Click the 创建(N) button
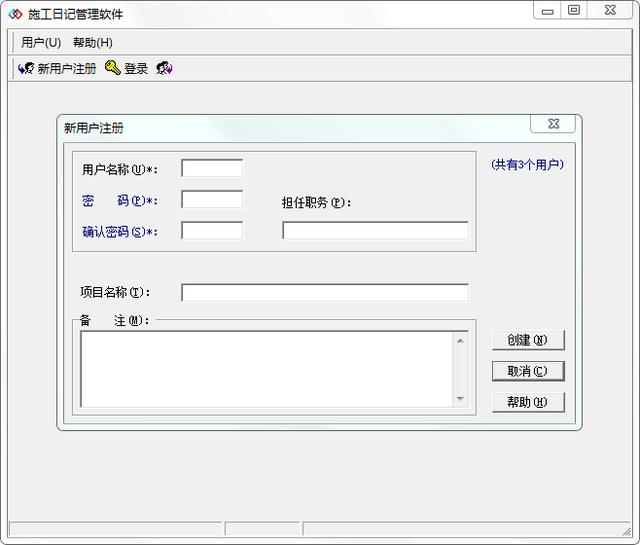This screenshot has width=640, height=545. (x=528, y=340)
